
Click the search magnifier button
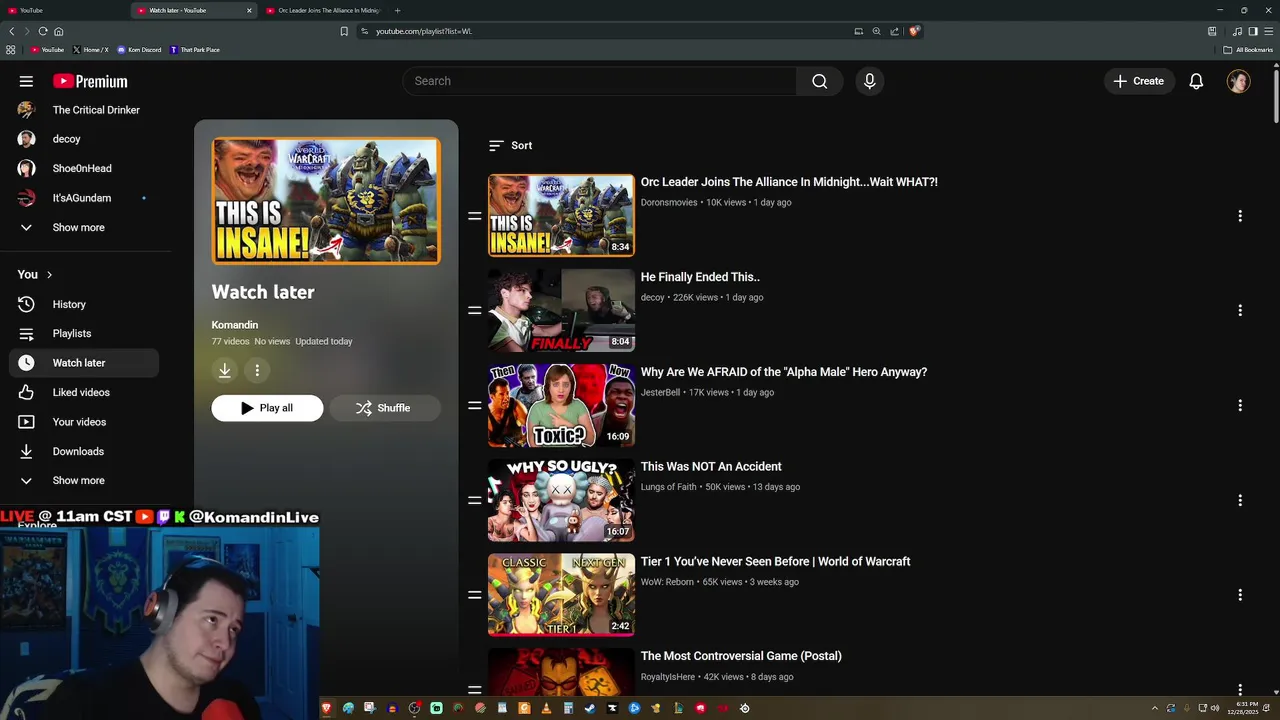click(x=820, y=81)
